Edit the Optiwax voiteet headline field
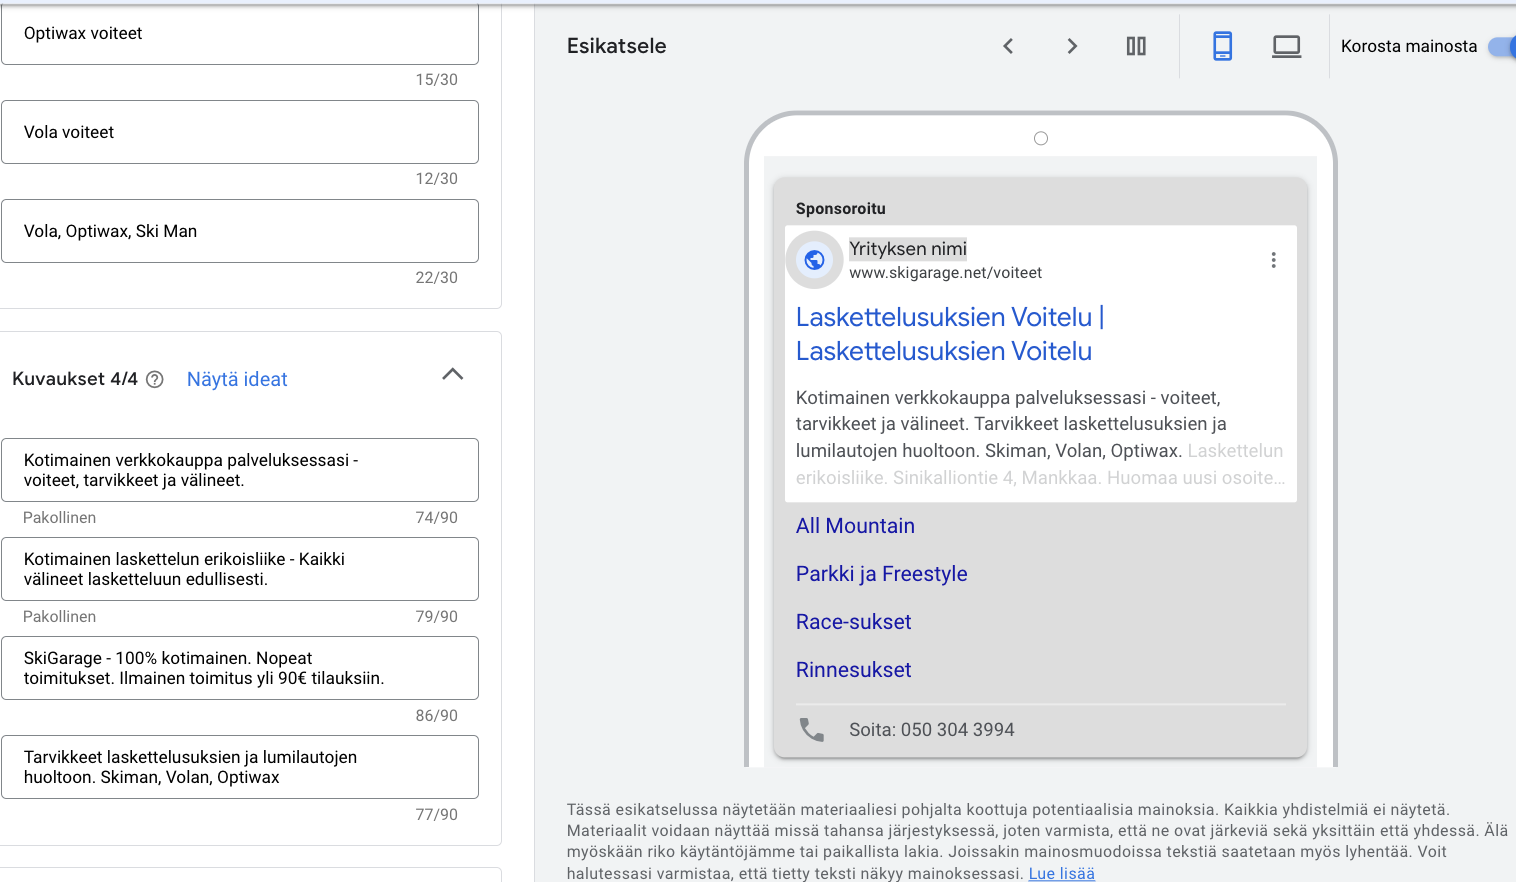This screenshot has width=1516, height=882. 240,33
